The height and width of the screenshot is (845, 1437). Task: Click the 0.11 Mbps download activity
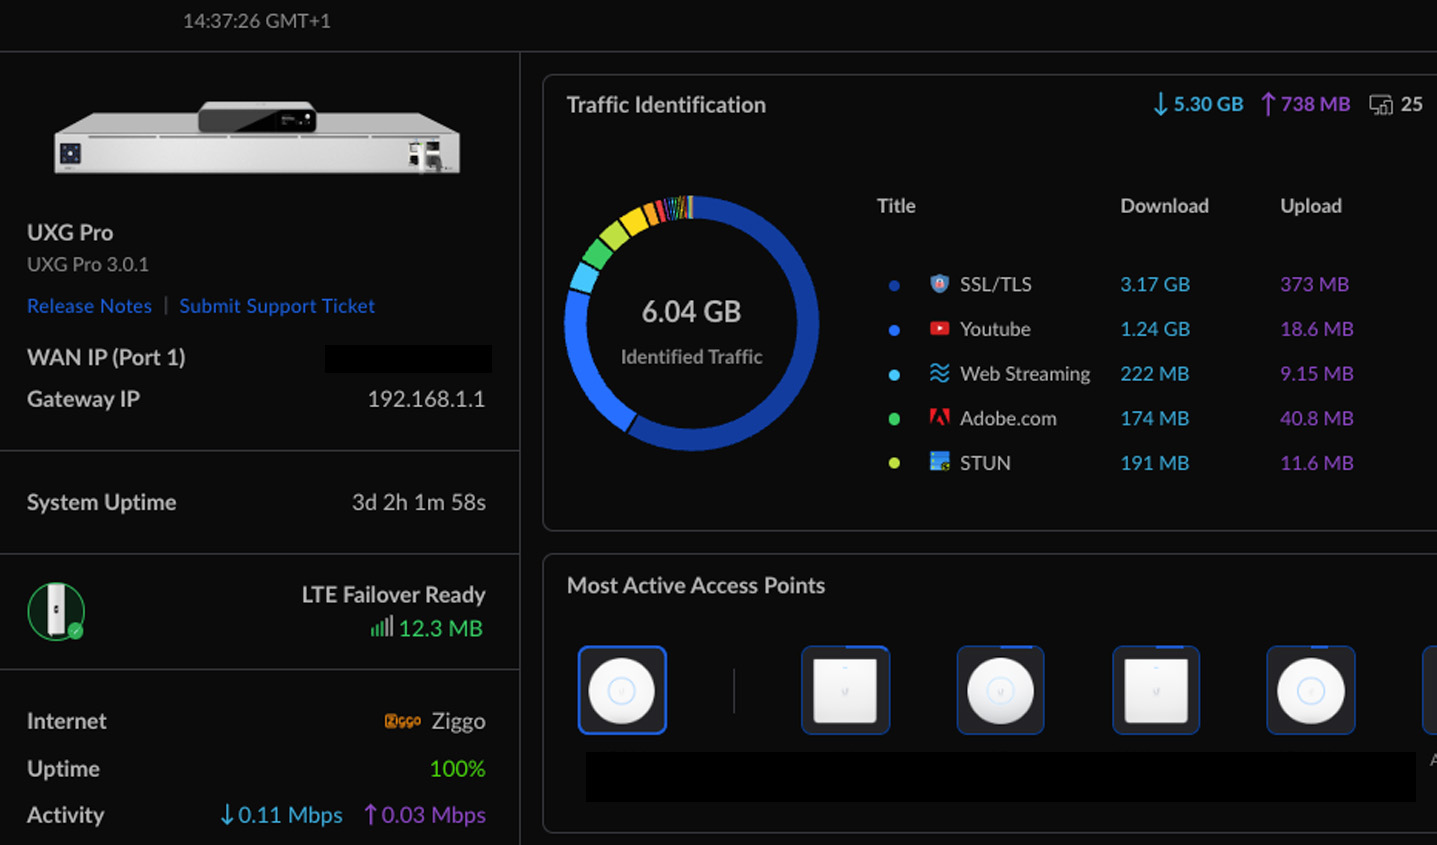[x=281, y=815]
